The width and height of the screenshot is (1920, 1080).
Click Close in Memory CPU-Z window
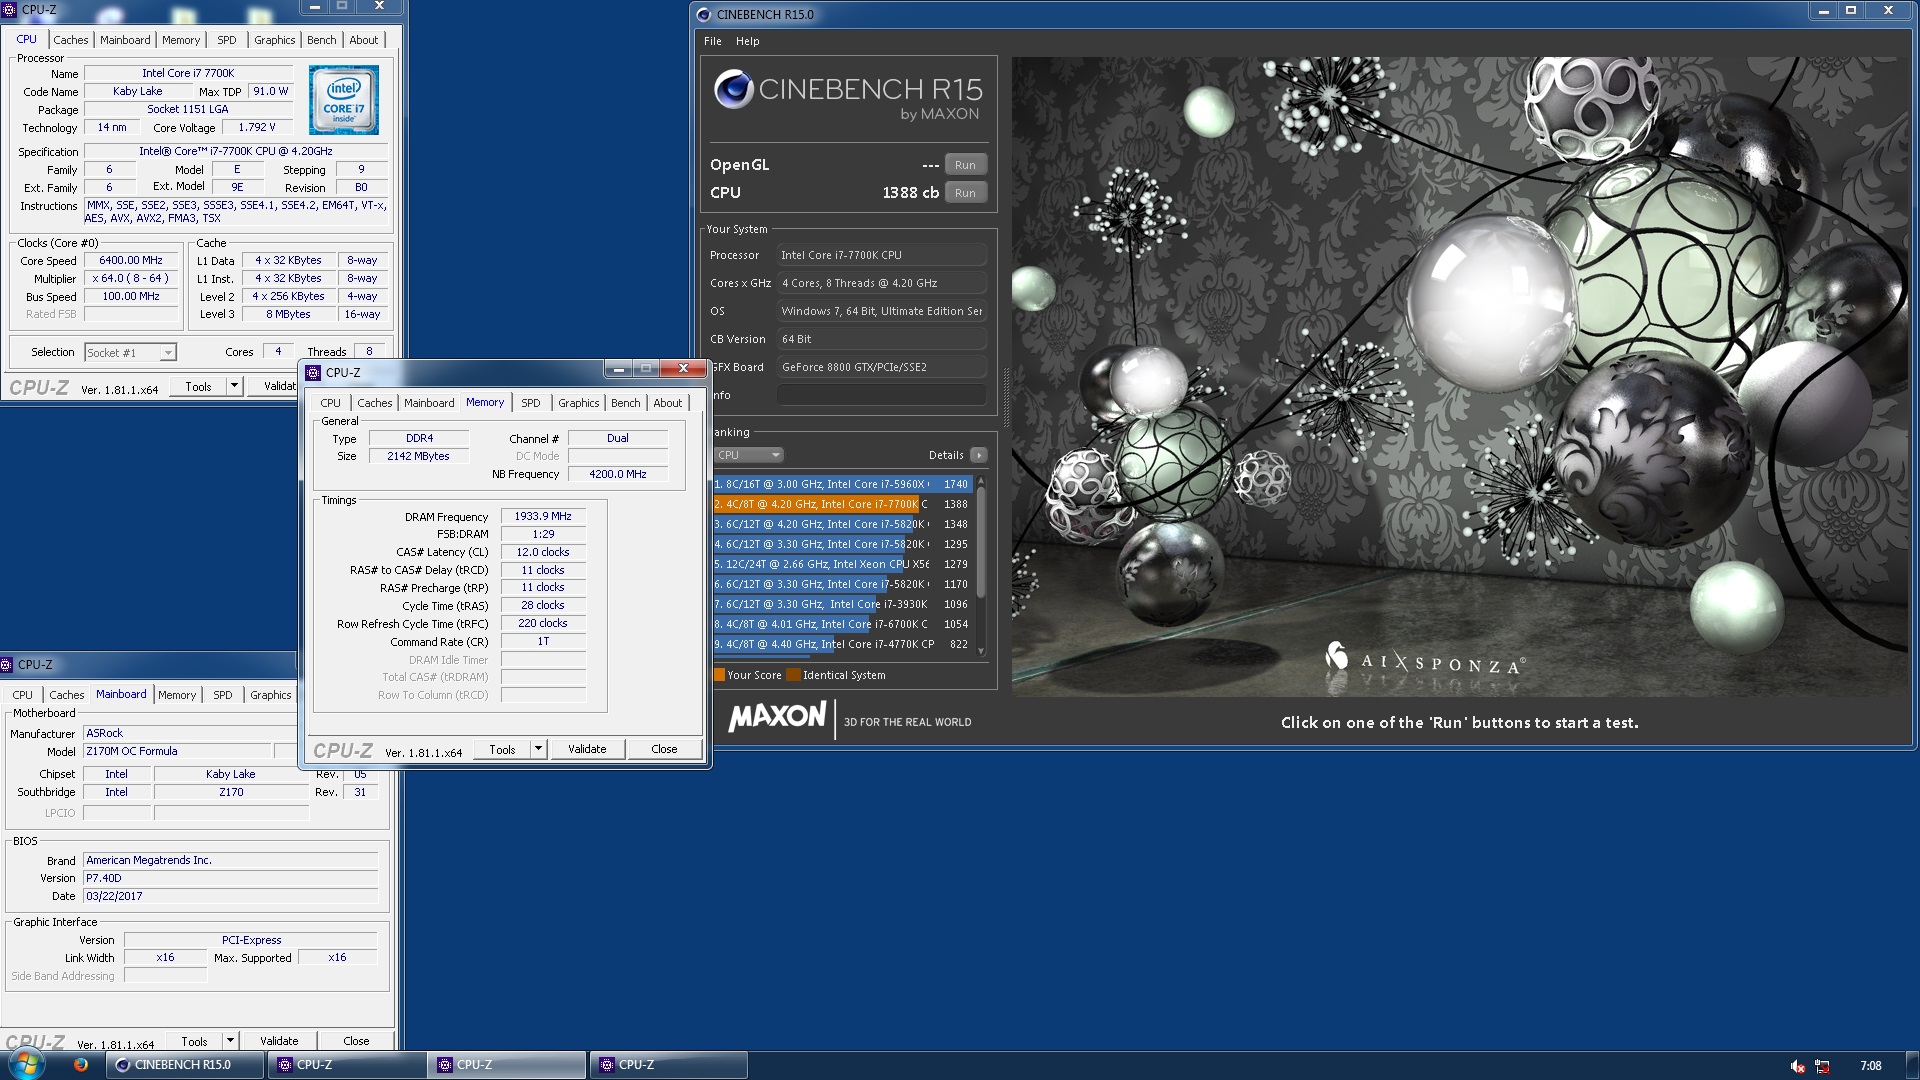pyautogui.click(x=664, y=749)
